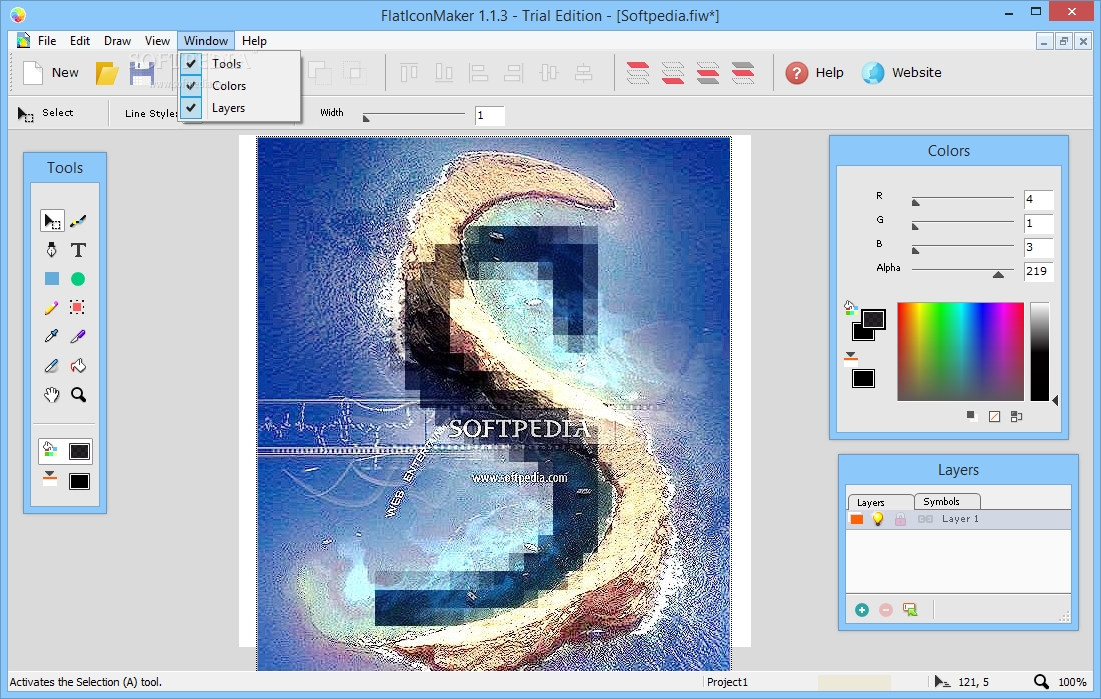The height and width of the screenshot is (699, 1101).
Task: Choose the green Ellipse shape tool
Action: click(78, 279)
